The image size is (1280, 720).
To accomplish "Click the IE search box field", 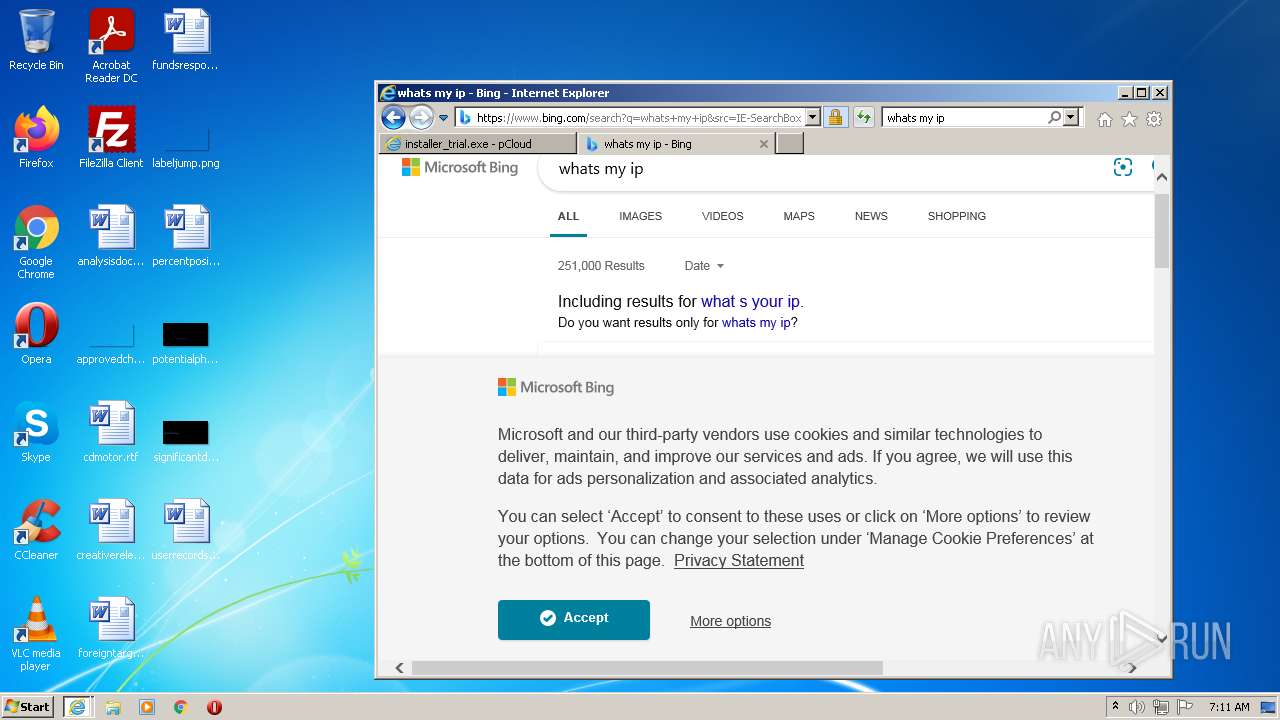I will [963, 118].
